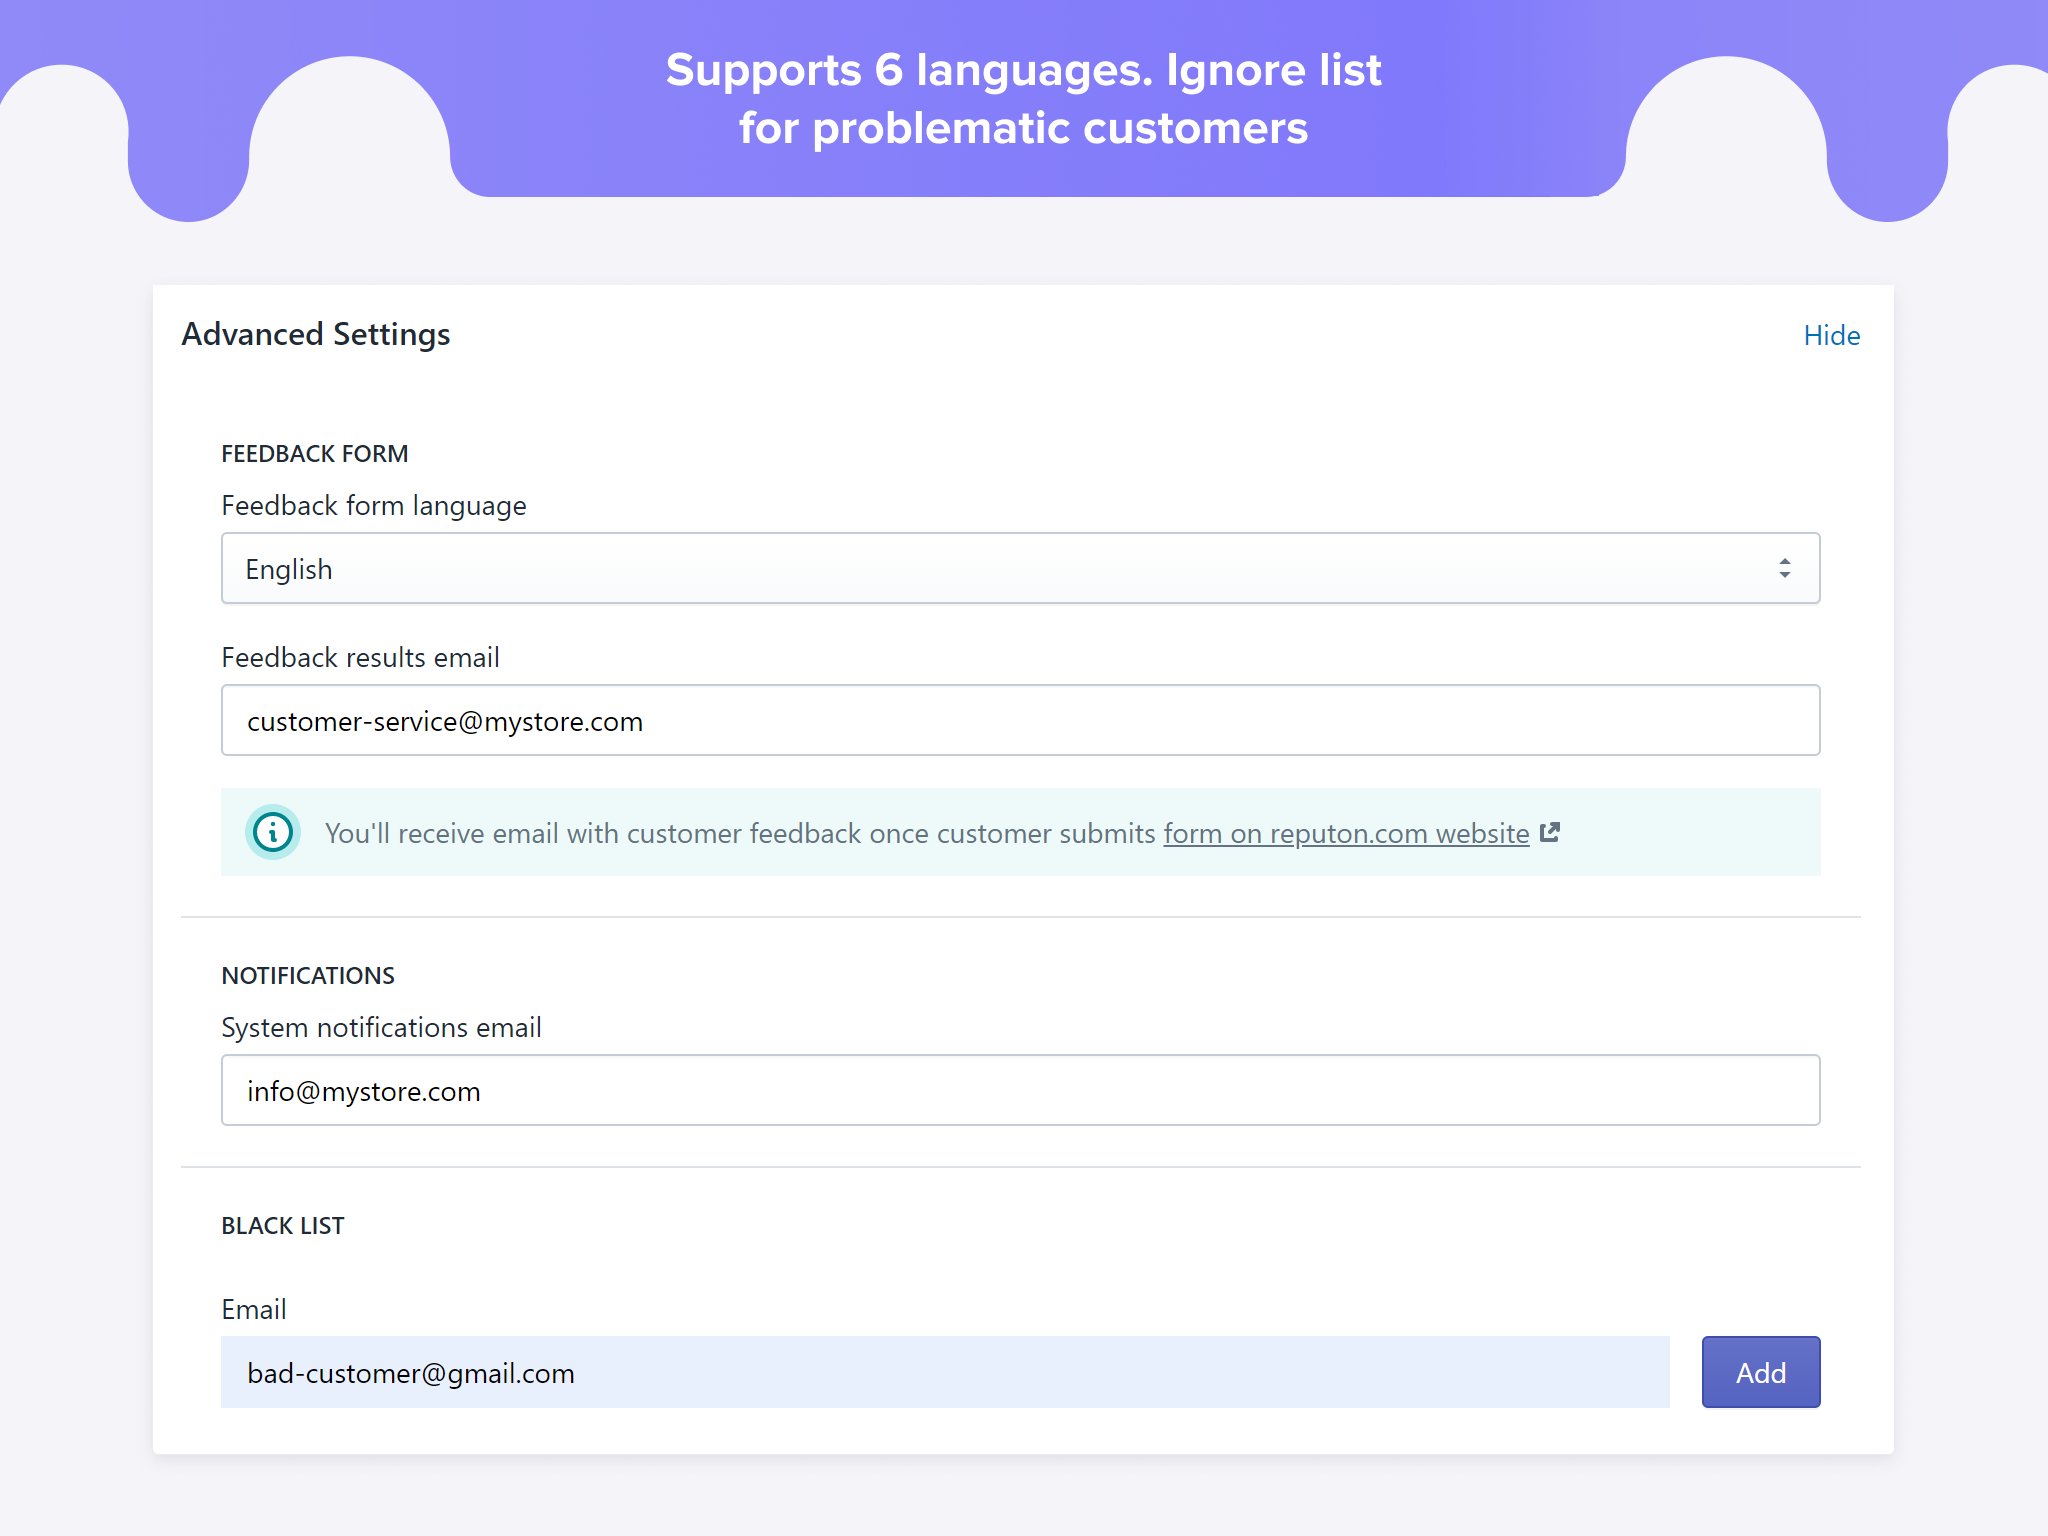
Task: Click the Hide link in Advanced Settings
Action: tap(1831, 336)
